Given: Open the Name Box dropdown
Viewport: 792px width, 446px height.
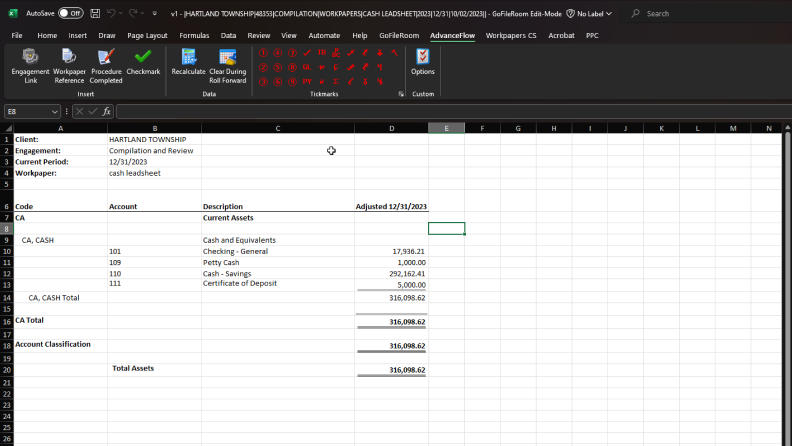Looking at the screenshot, I should [55, 112].
